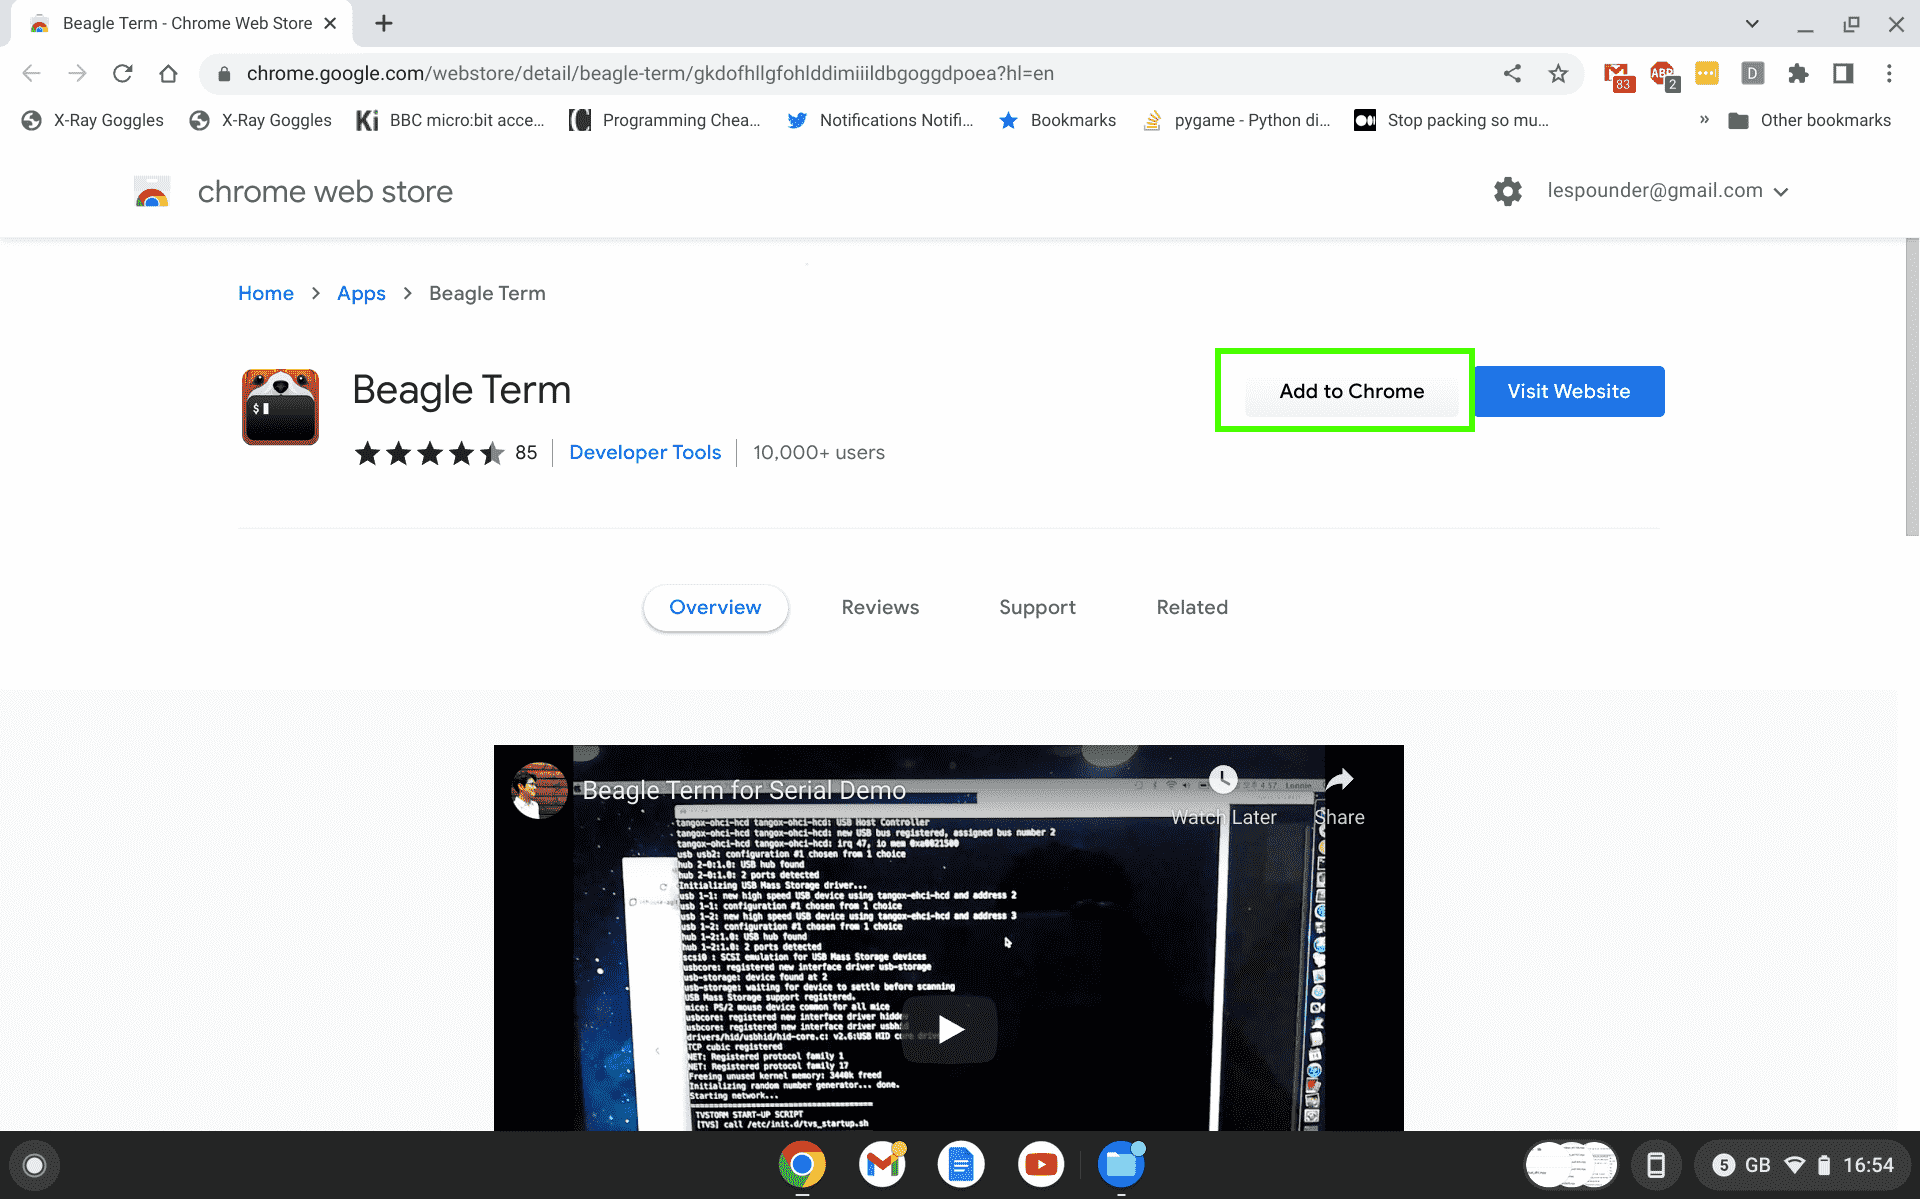Open the Reviews tab

coord(880,605)
